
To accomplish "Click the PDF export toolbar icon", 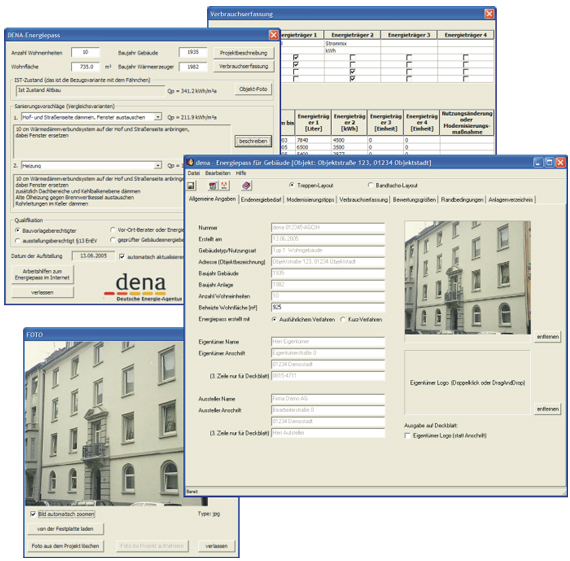I will (224, 186).
